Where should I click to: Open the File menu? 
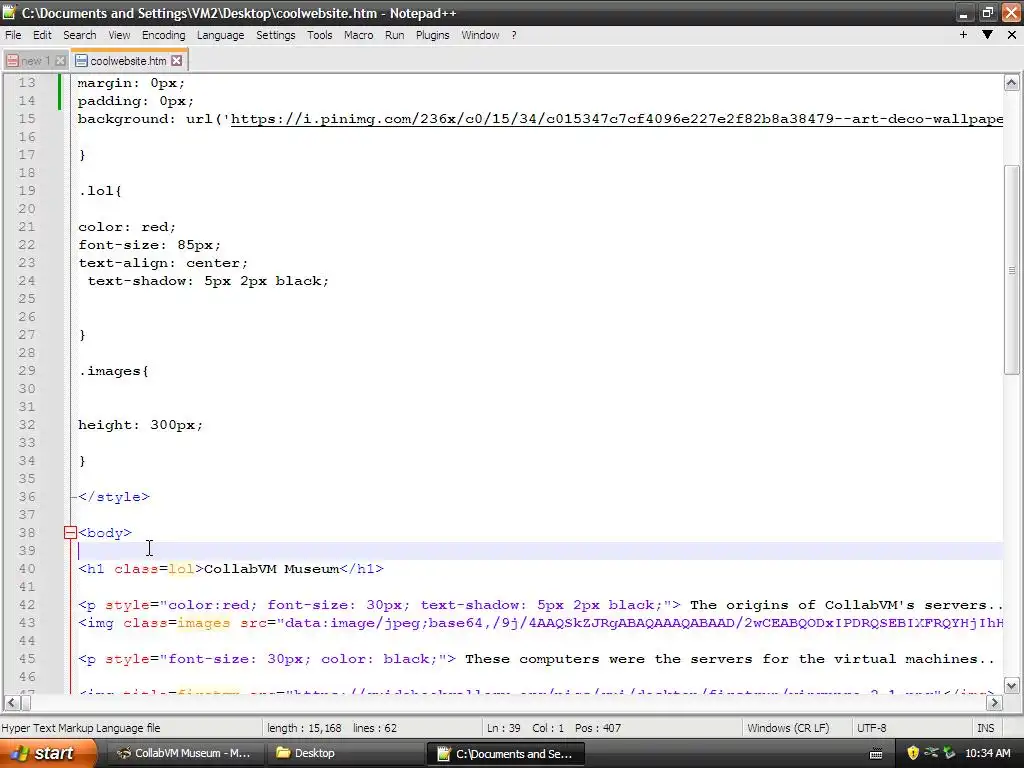[x=13, y=35]
